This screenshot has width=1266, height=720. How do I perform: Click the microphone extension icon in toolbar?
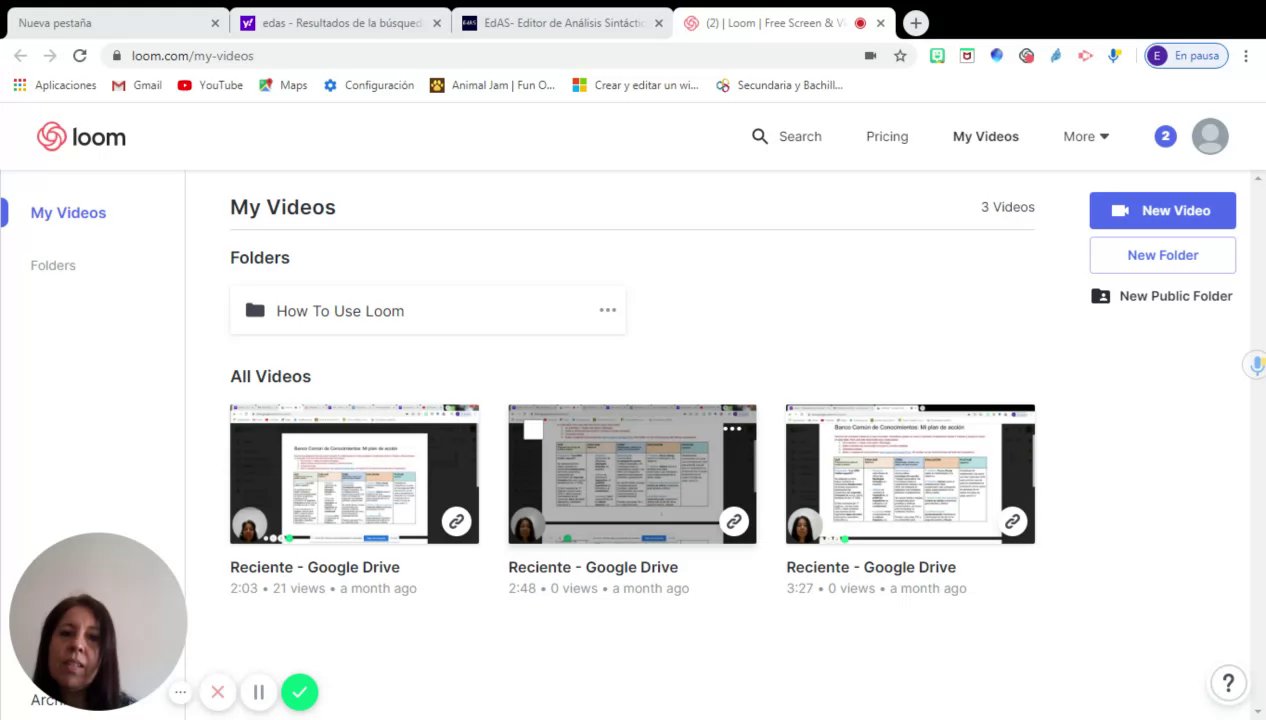(x=1114, y=56)
